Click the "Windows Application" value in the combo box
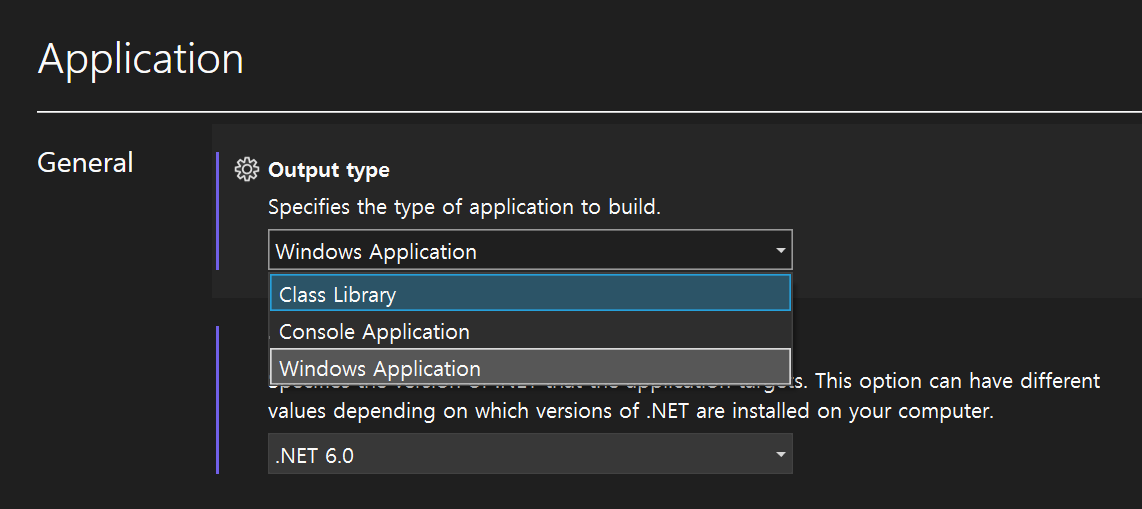Viewport: 1142px width, 509px height. pyautogui.click(x=376, y=251)
